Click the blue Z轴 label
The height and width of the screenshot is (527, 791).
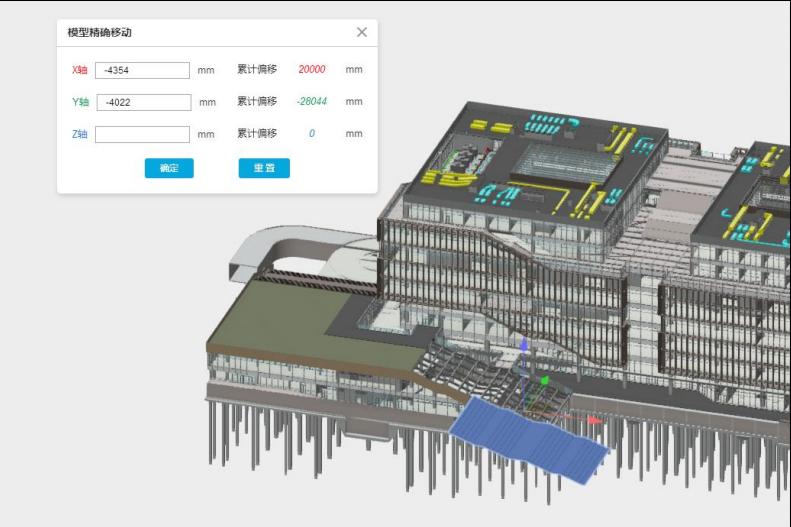(x=80, y=134)
